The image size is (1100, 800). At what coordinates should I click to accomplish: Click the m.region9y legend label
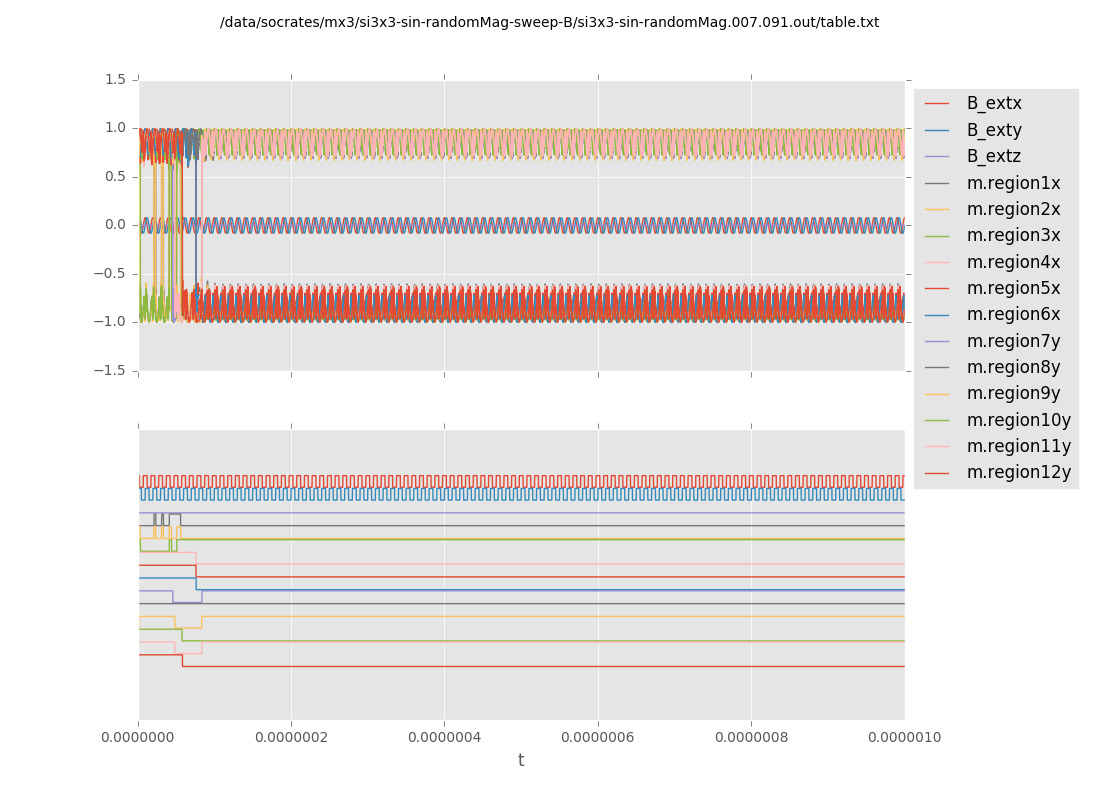pyautogui.click(x=1013, y=393)
